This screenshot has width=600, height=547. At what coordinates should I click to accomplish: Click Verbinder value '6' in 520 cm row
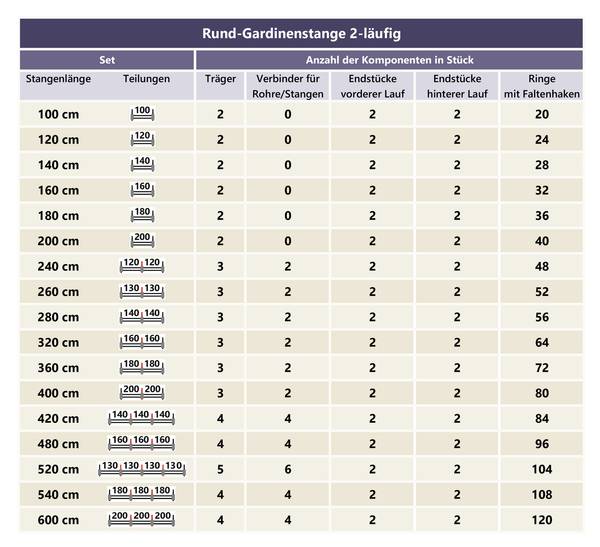click(x=288, y=469)
